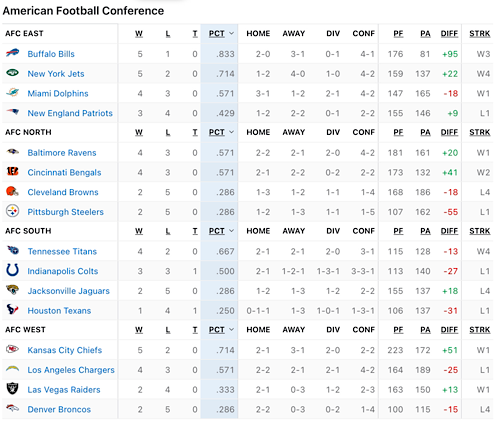Click the Buffalo Bills team logo
Screen dimensions: 500x422
point(13,53)
